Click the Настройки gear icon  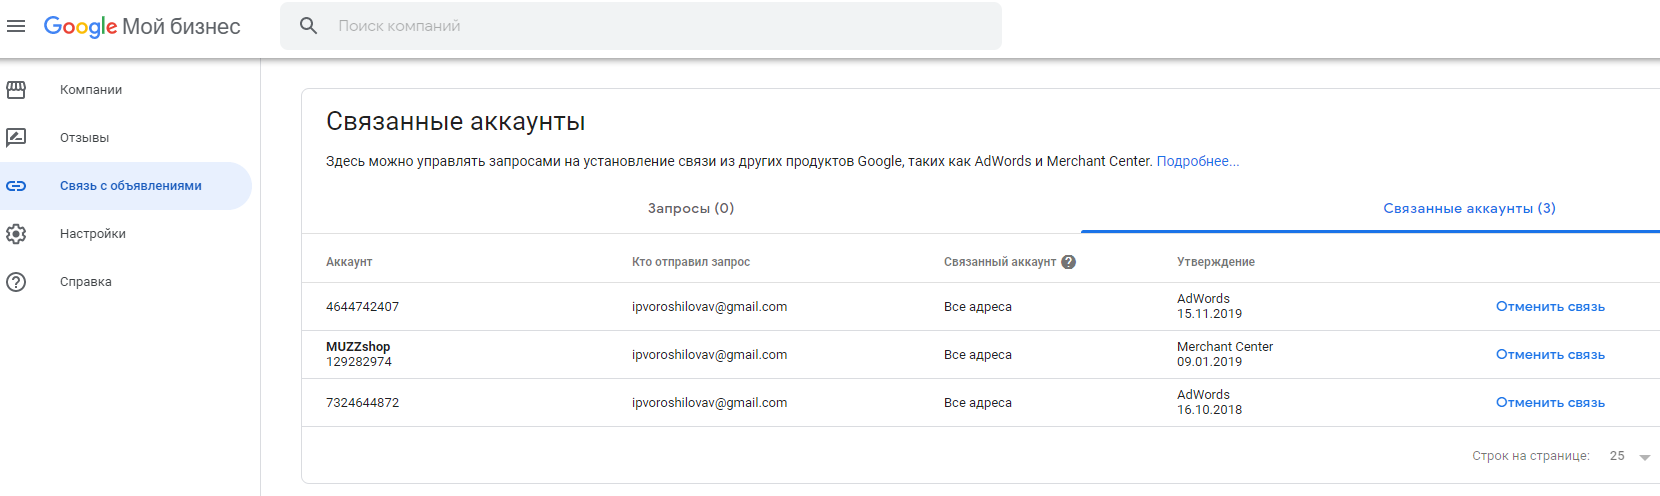16,234
